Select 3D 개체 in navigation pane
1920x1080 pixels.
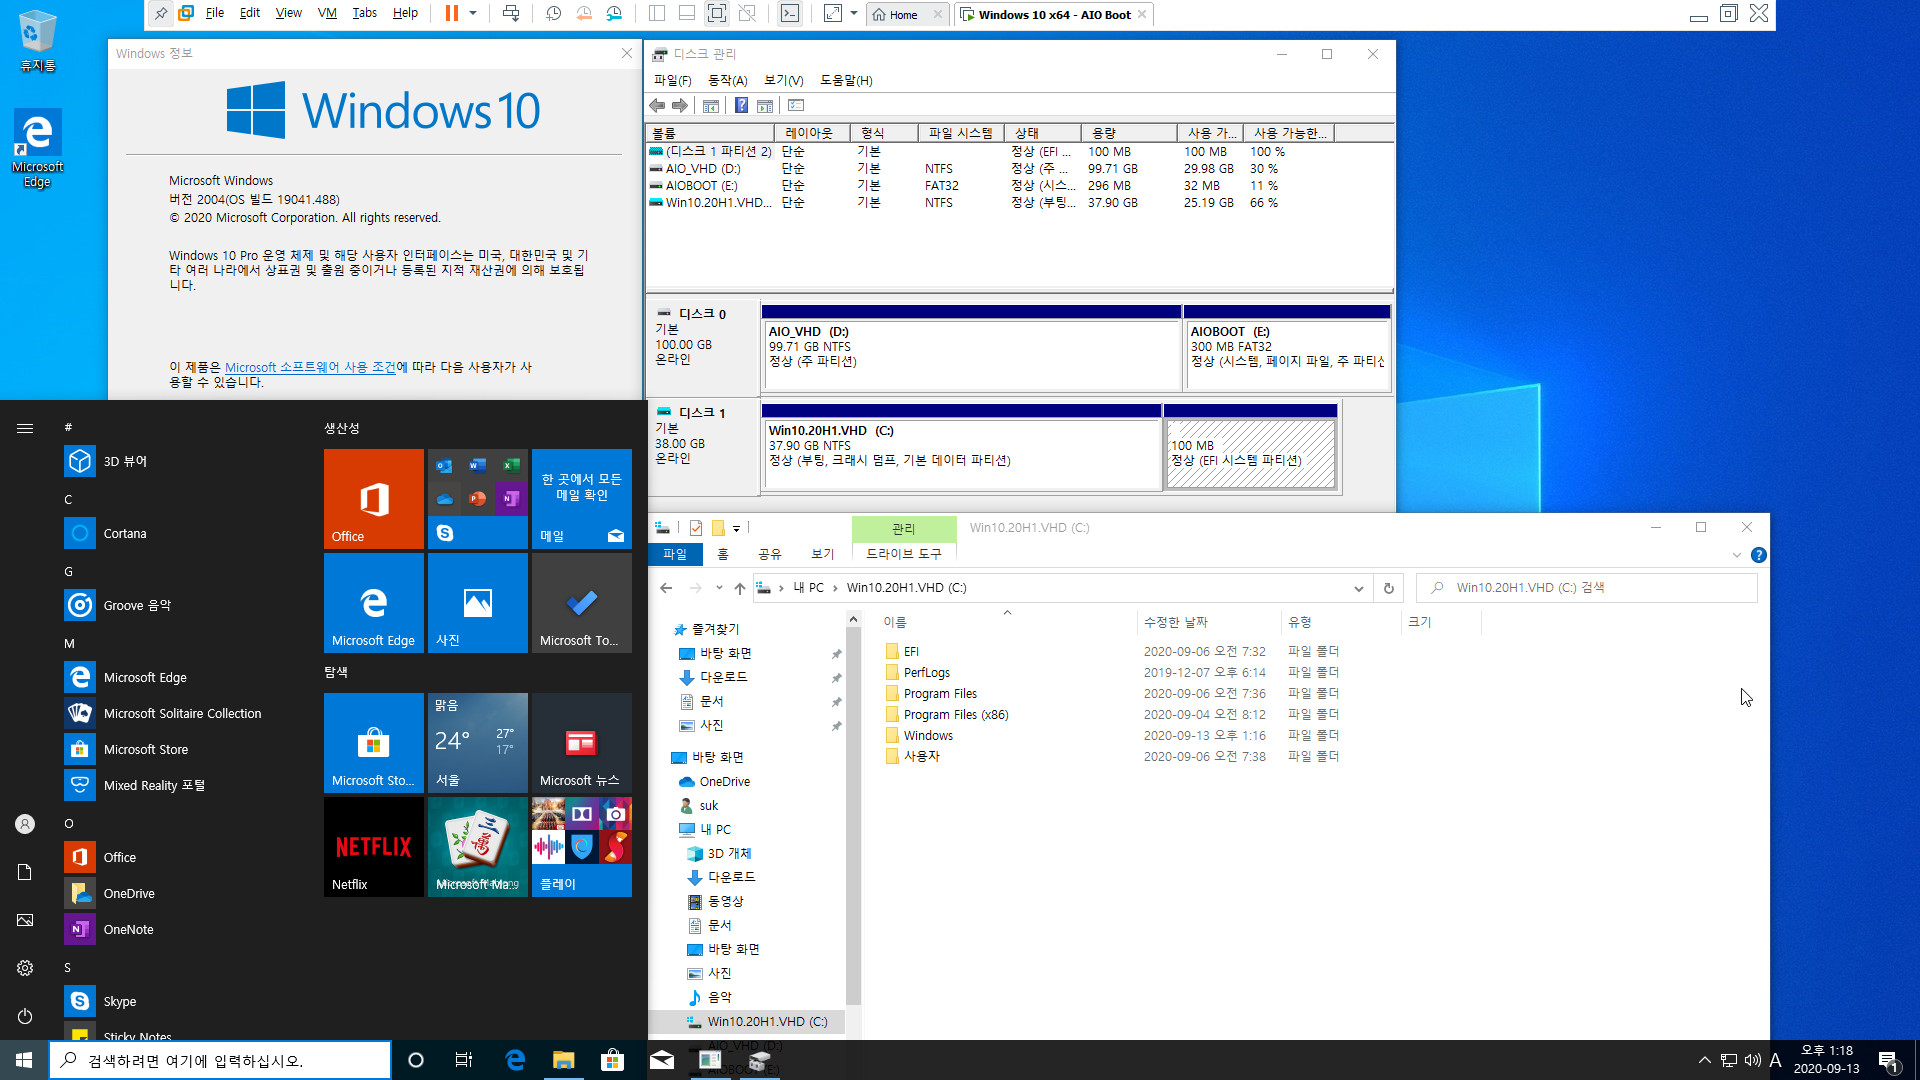(x=729, y=853)
